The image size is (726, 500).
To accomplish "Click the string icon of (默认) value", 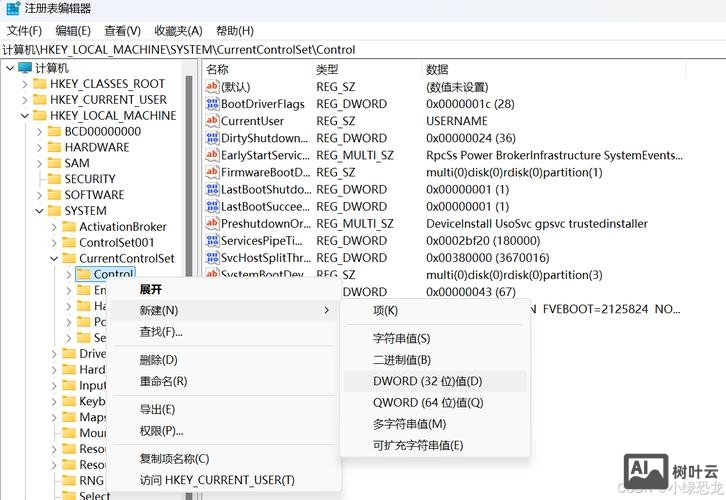I will pyautogui.click(x=212, y=87).
